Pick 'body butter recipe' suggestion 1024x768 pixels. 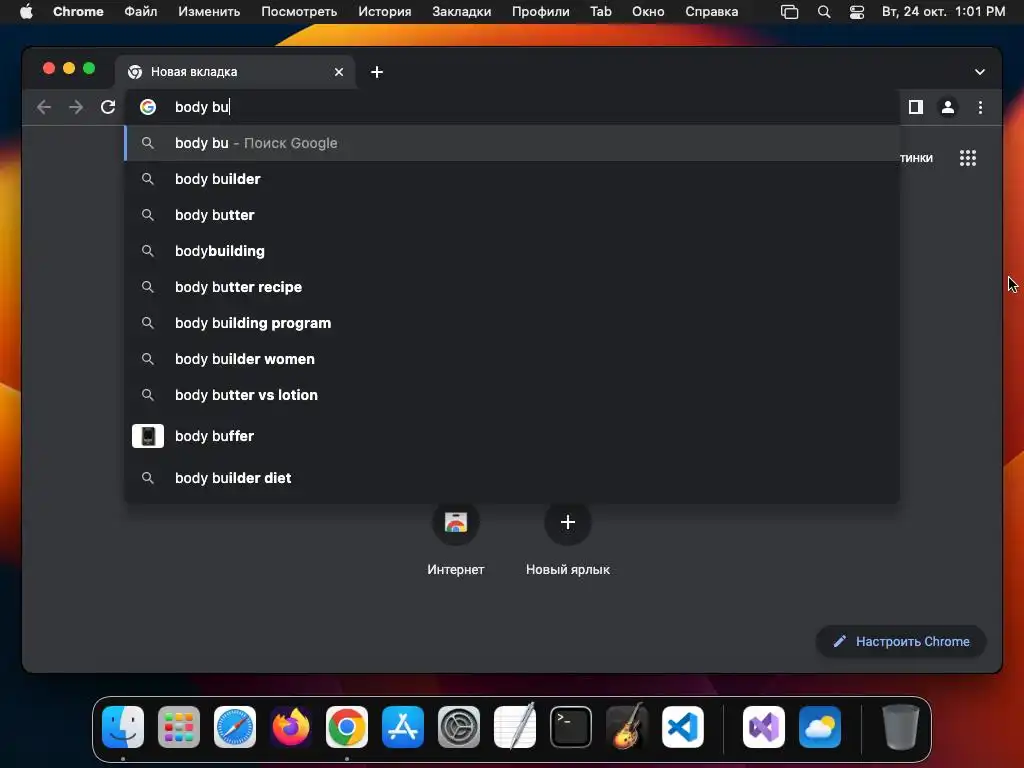click(x=512, y=287)
